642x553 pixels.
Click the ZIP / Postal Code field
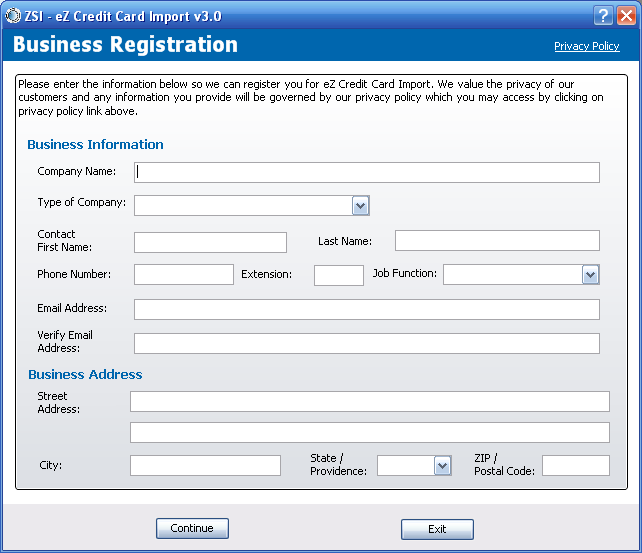[576, 465]
